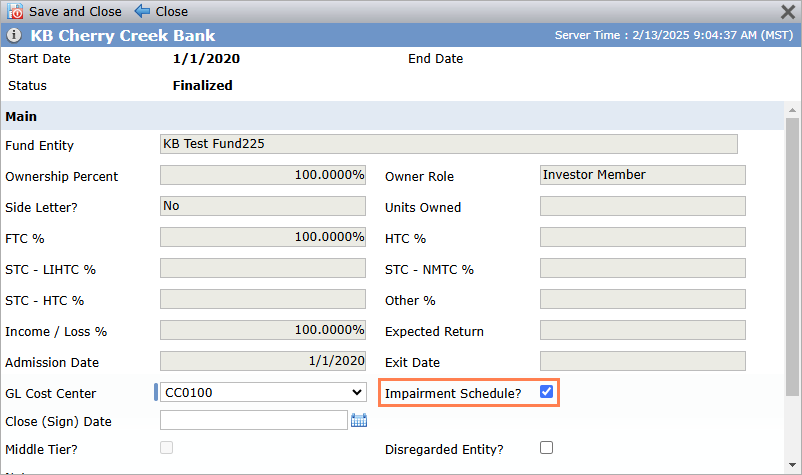This screenshot has width=802, height=475.
Task: Open the GL Cost Center dropdown
Action: [x=263, y=392]
